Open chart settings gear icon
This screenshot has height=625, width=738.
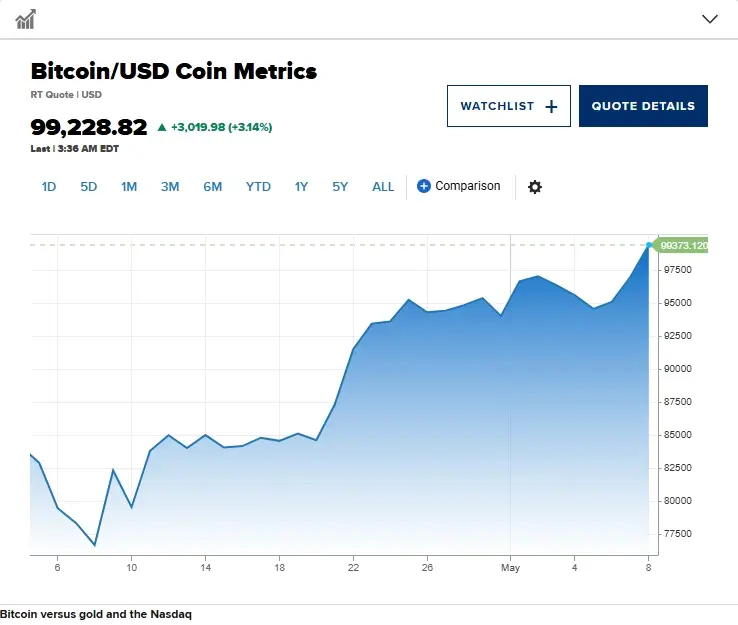tap(535, 187)
